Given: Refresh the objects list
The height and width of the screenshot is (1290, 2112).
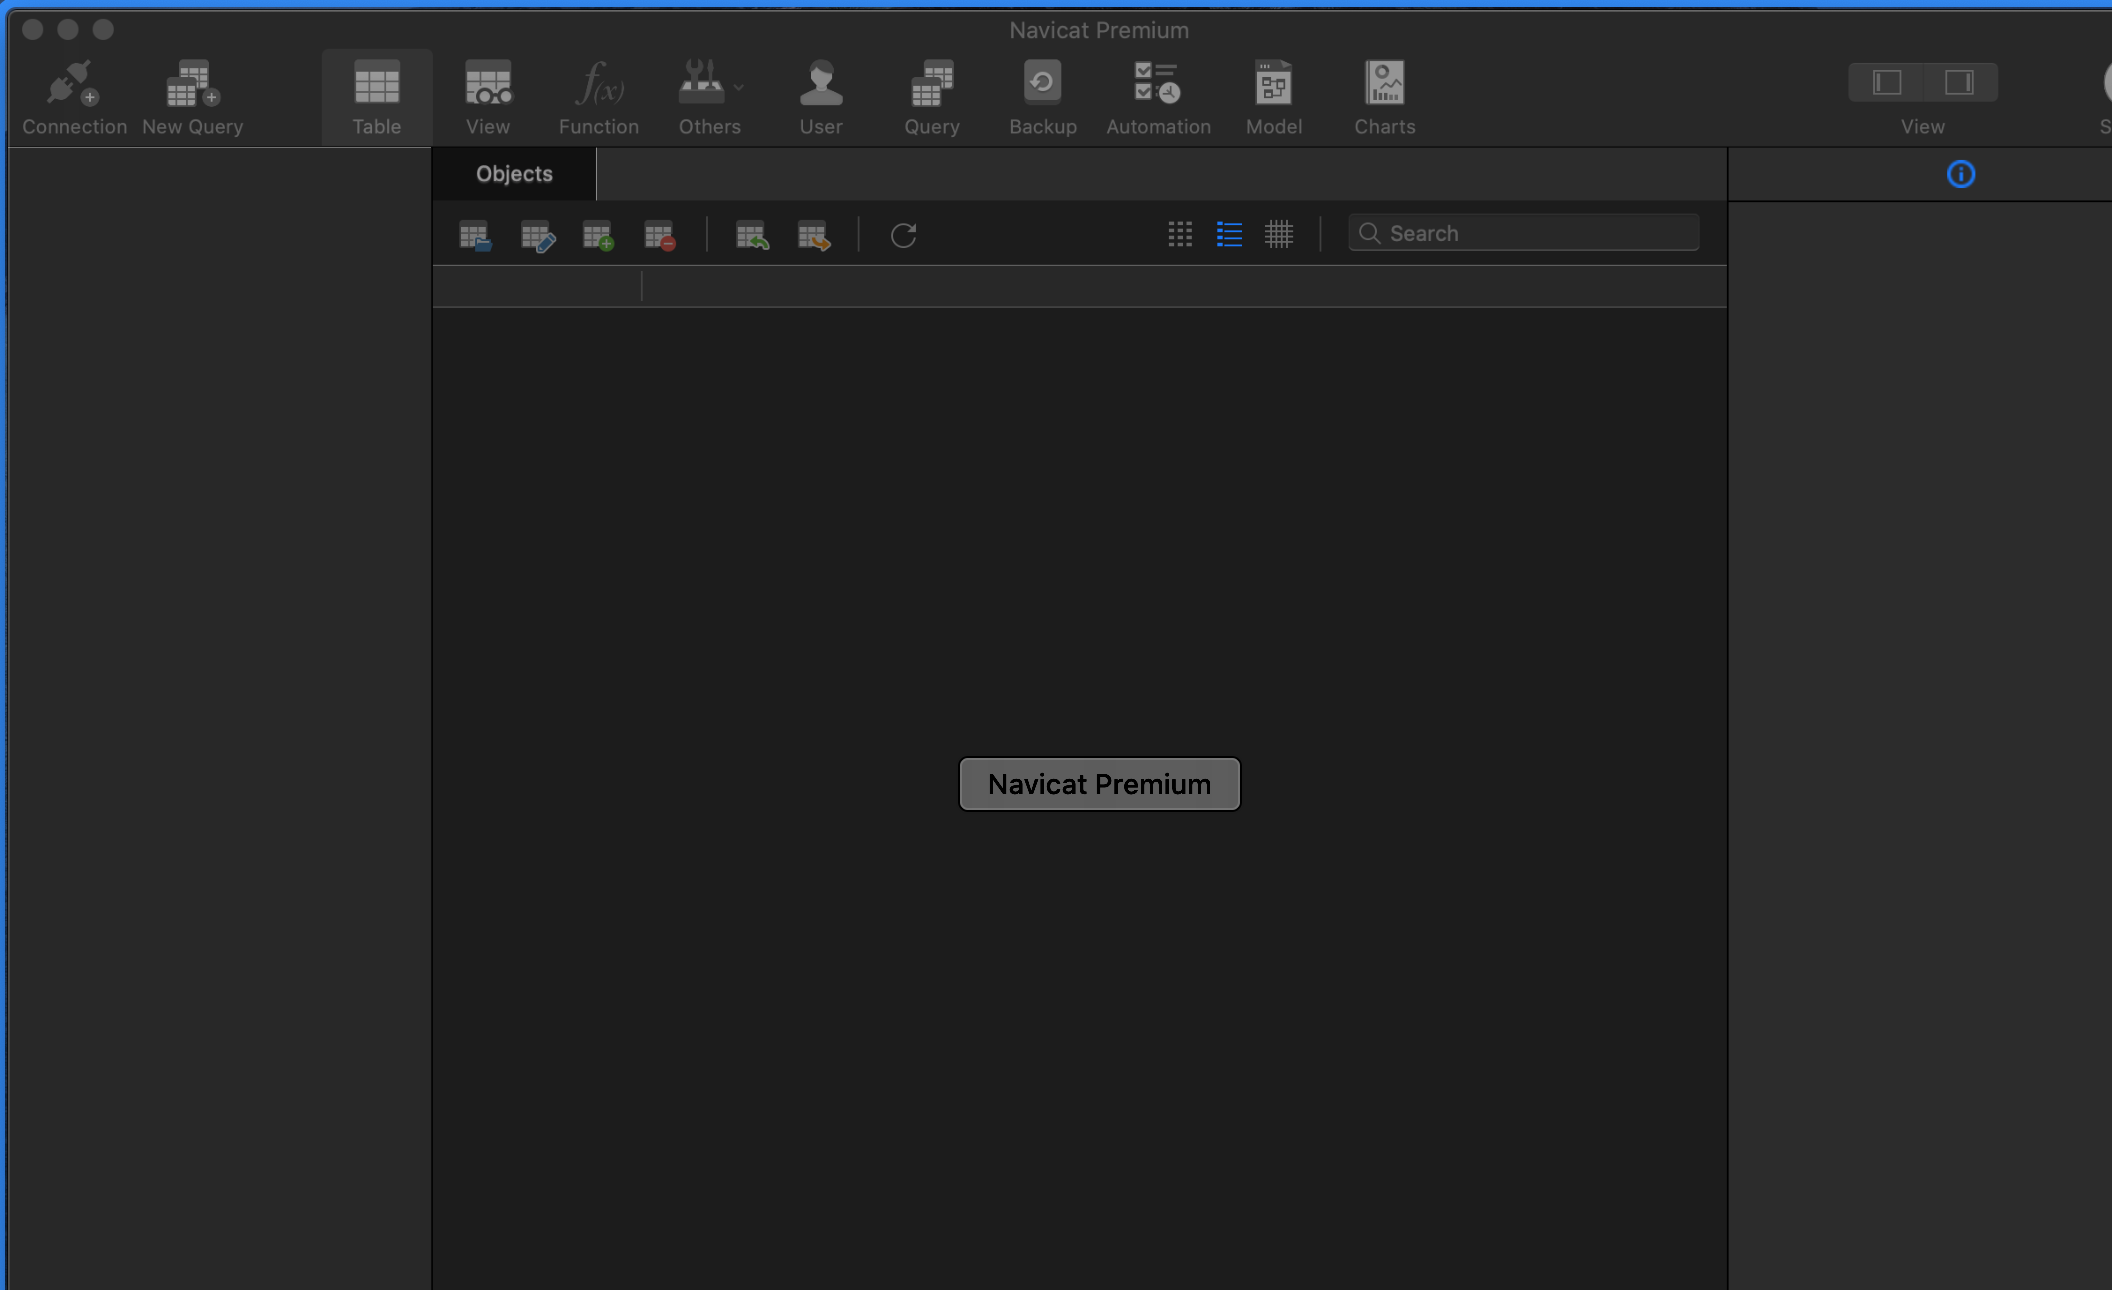Looking at the screenshot, I should pos(903,235).
